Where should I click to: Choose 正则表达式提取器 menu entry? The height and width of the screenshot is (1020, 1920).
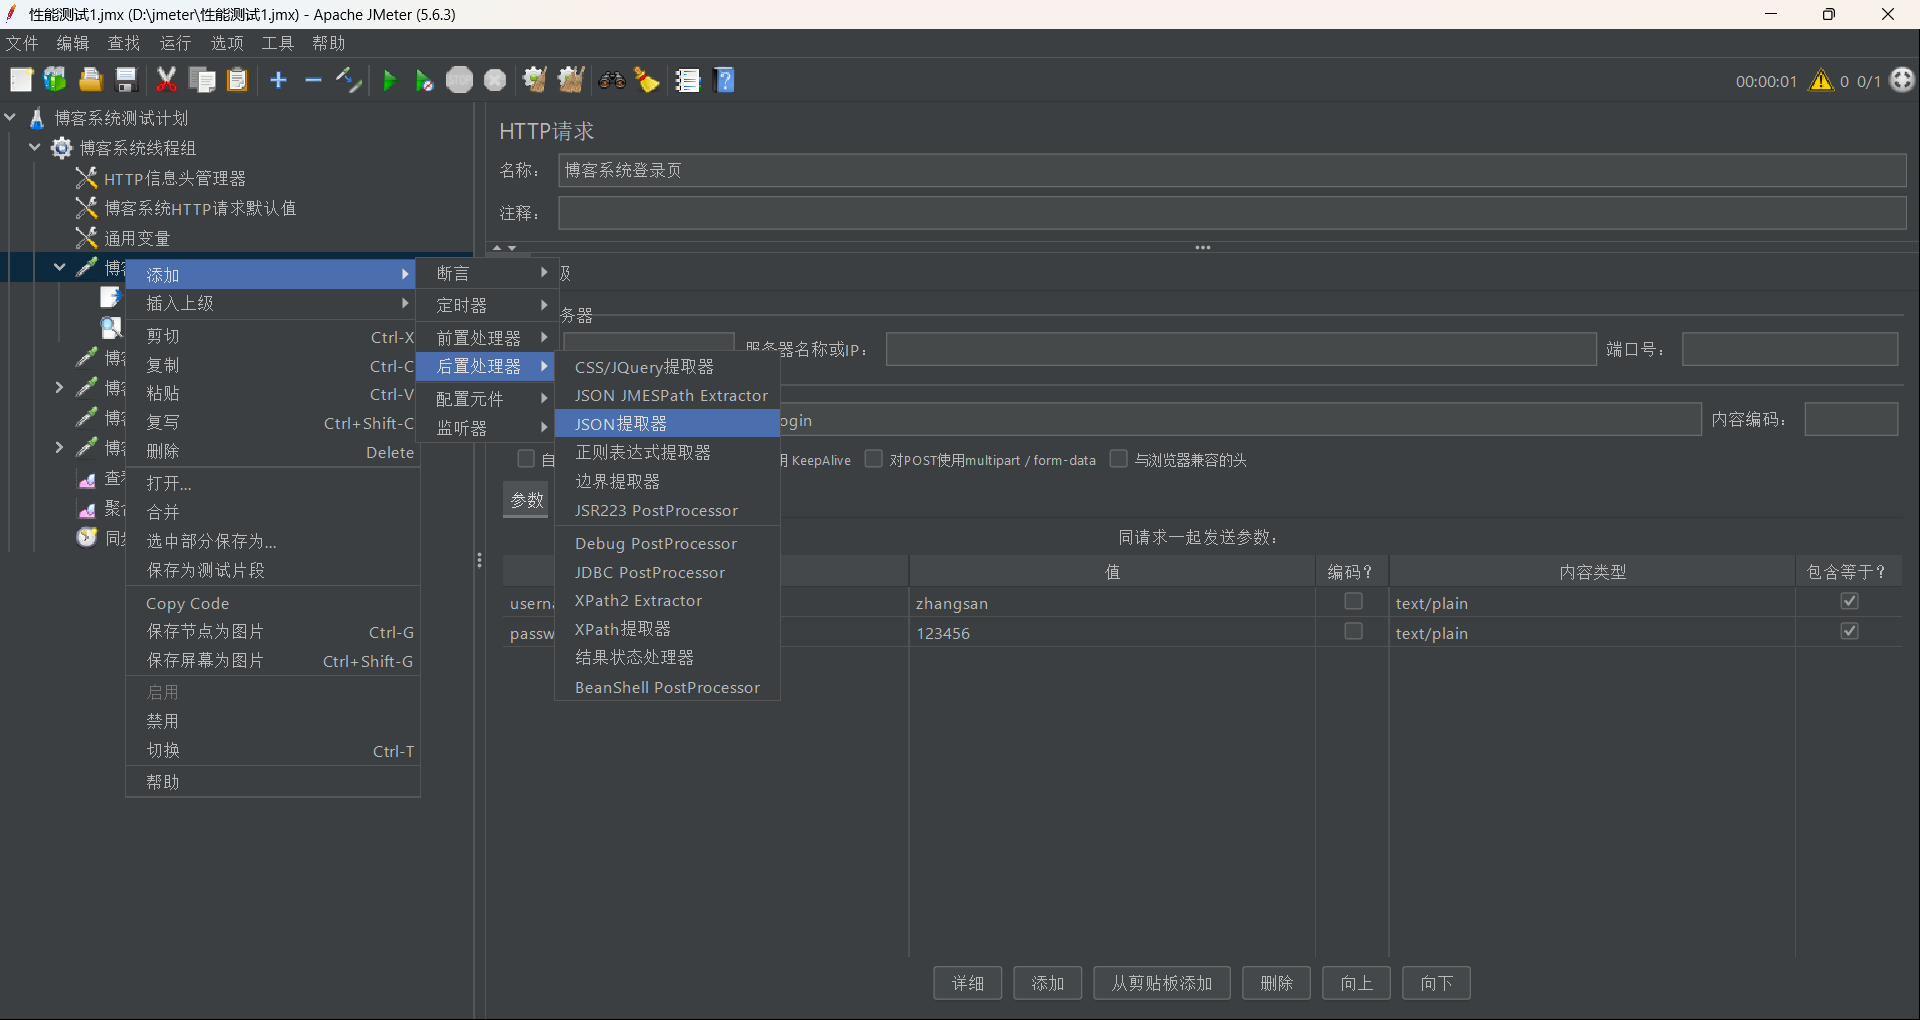point(667,453)
